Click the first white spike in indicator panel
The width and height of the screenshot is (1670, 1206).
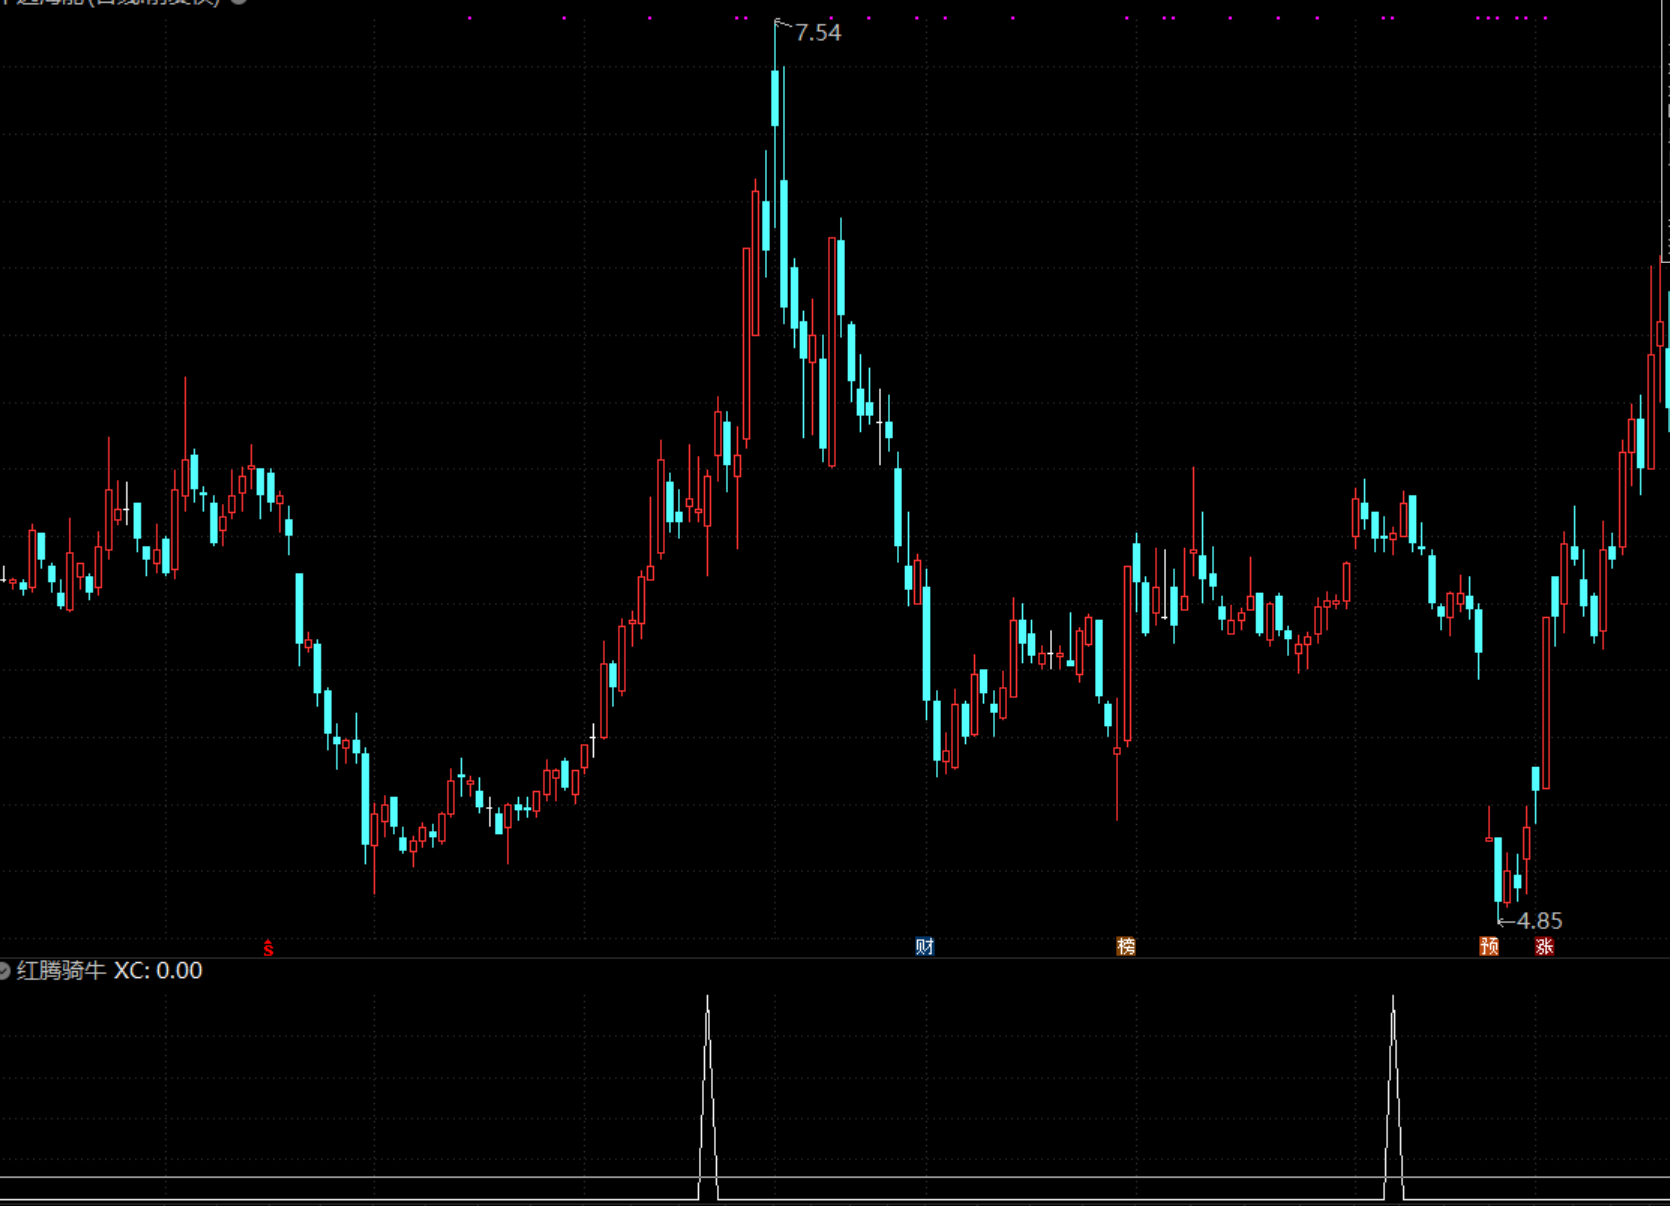point(708,1097)
